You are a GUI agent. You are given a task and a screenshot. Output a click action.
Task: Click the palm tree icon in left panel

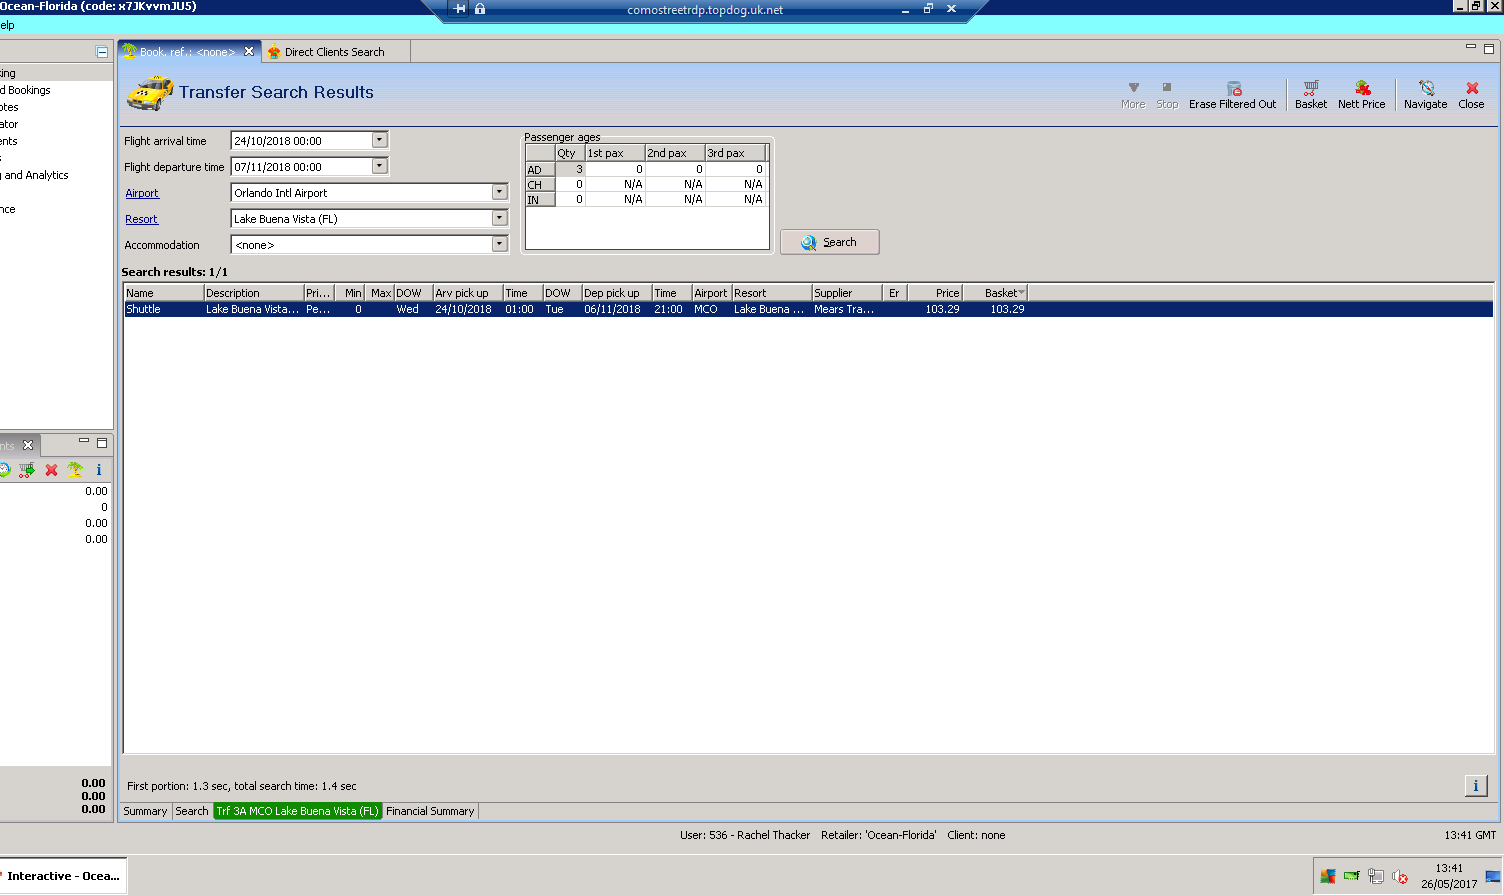pyautogui.click(x=75, y=470)
